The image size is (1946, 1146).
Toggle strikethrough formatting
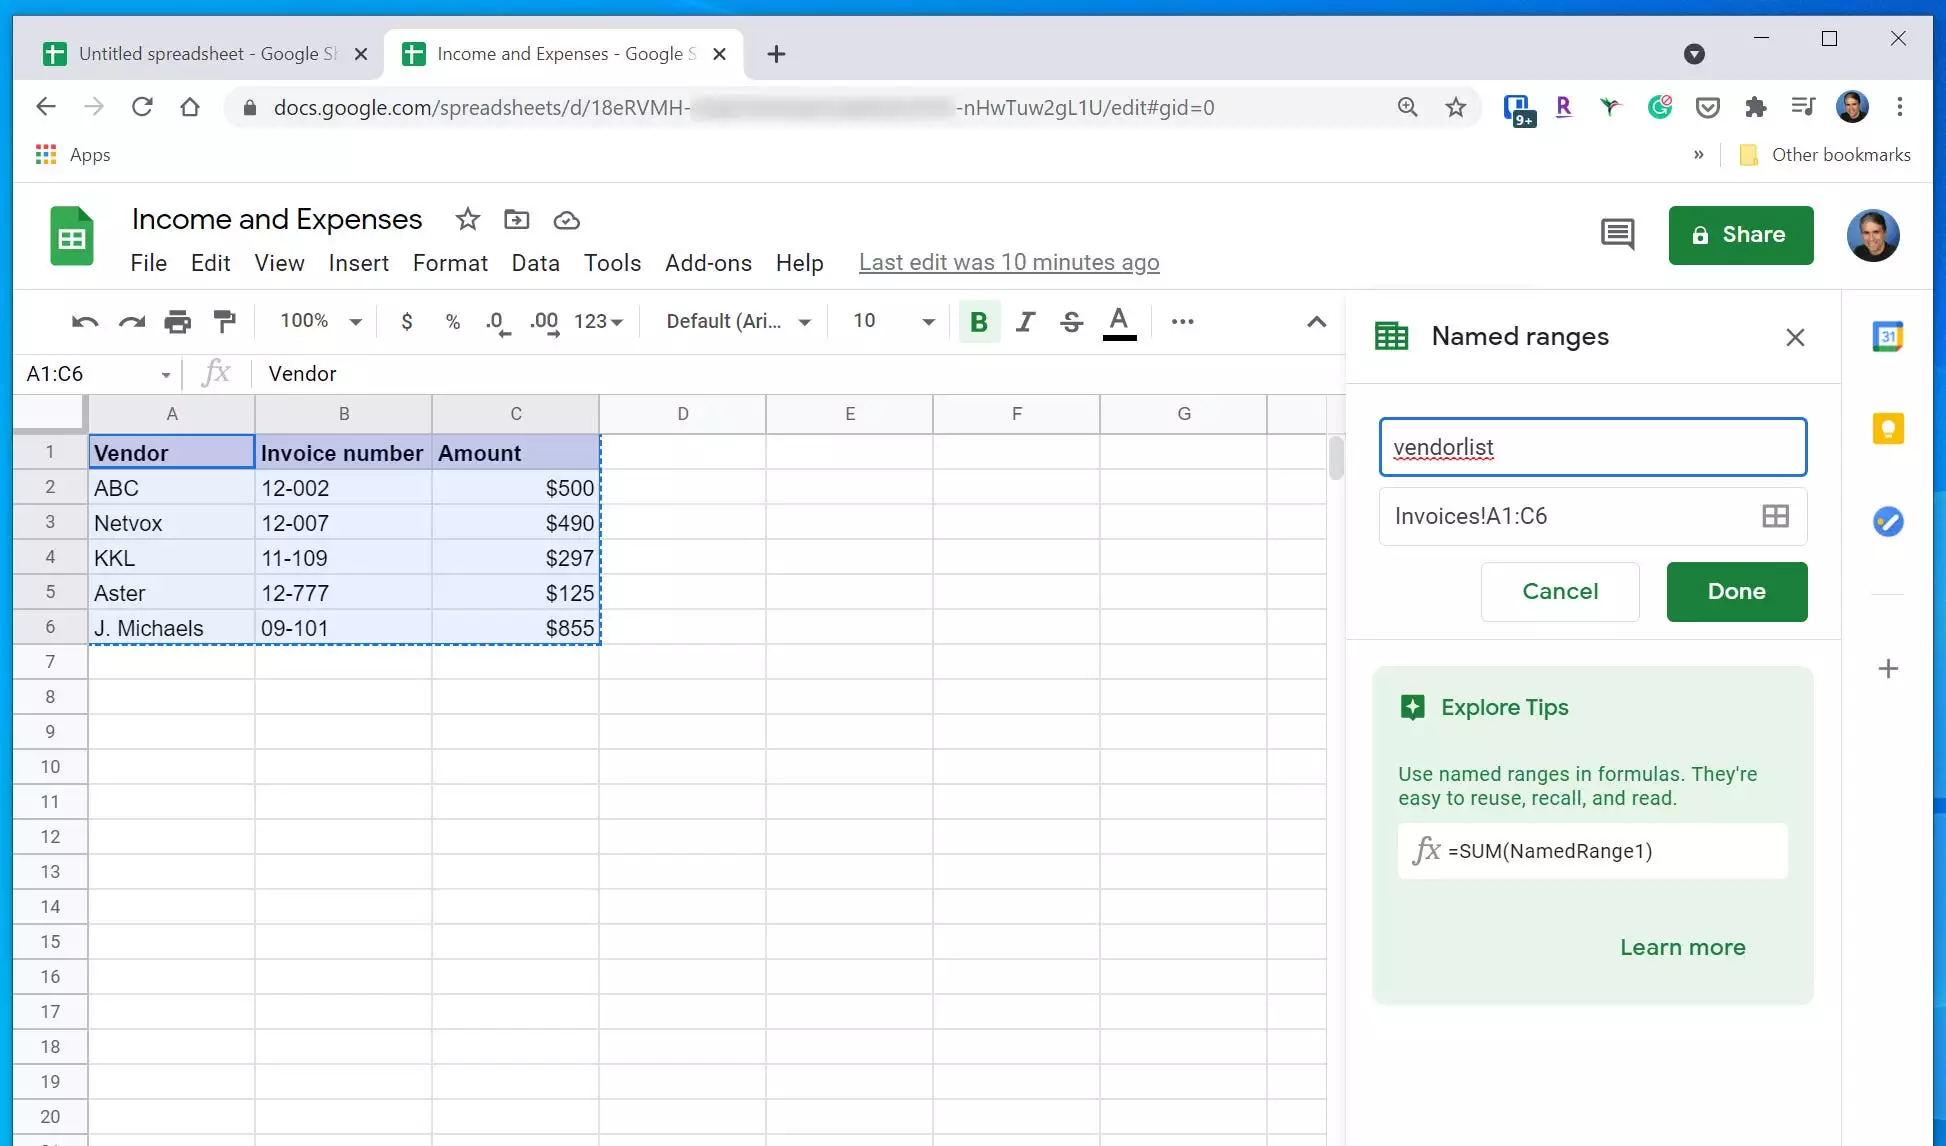[x=1071, y=321]
